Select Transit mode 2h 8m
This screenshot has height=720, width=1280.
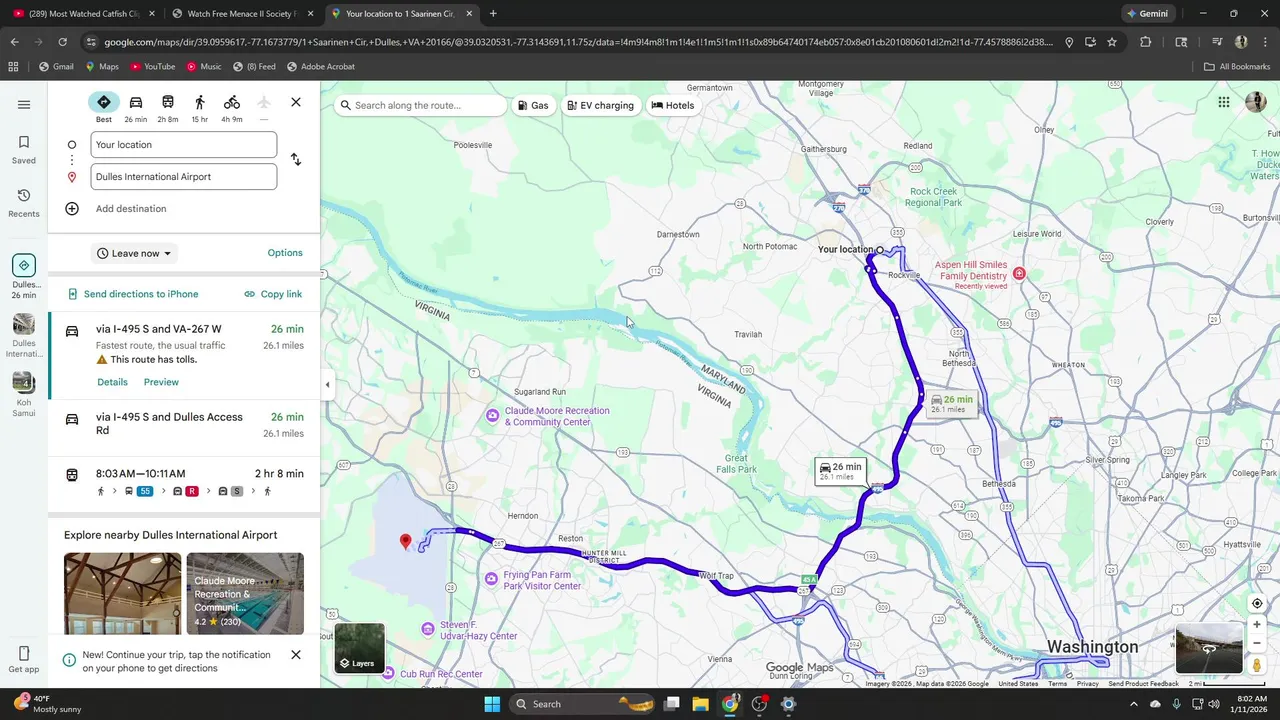coord(168,108)
